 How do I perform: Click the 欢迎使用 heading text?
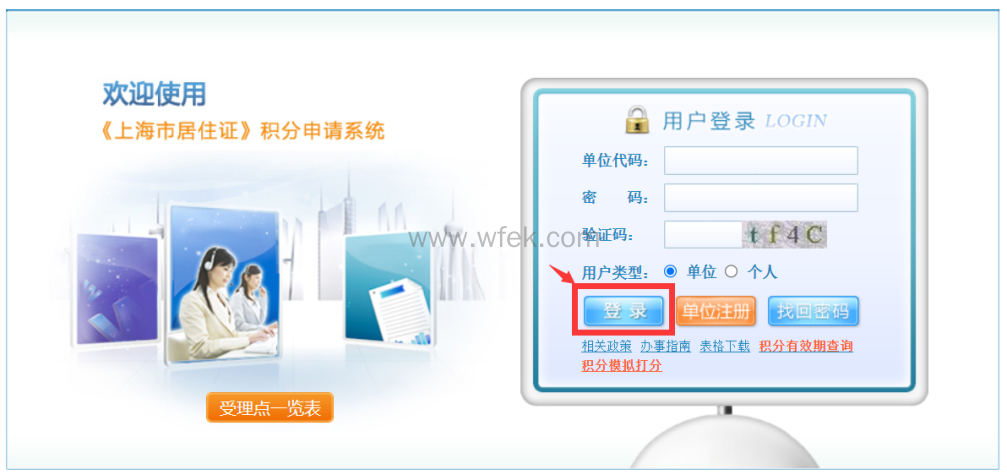pyautogui.click(x=154, y=94)
